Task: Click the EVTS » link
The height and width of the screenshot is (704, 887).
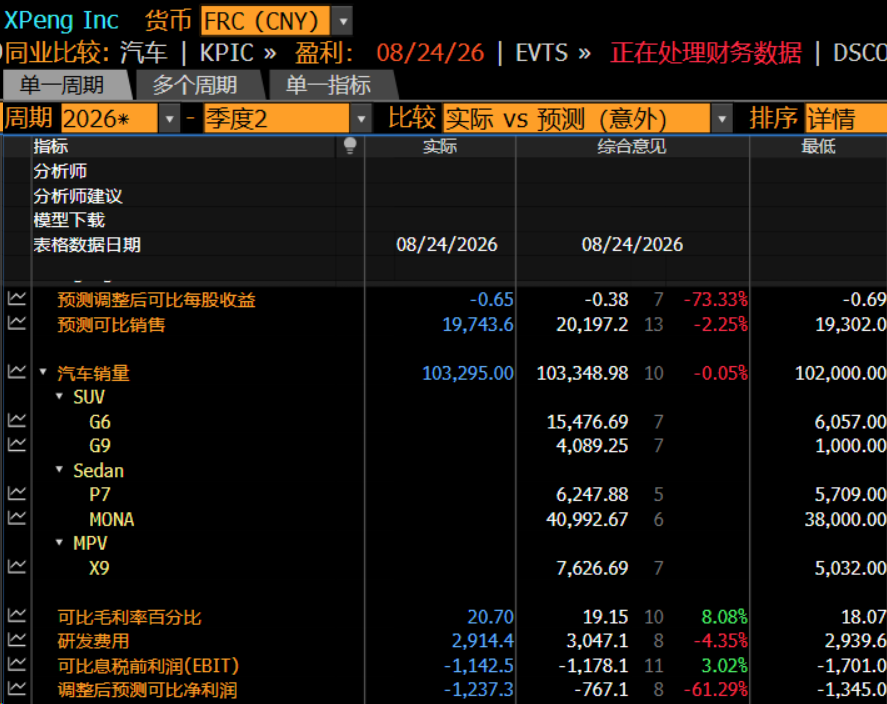Action: pos(553,53)
